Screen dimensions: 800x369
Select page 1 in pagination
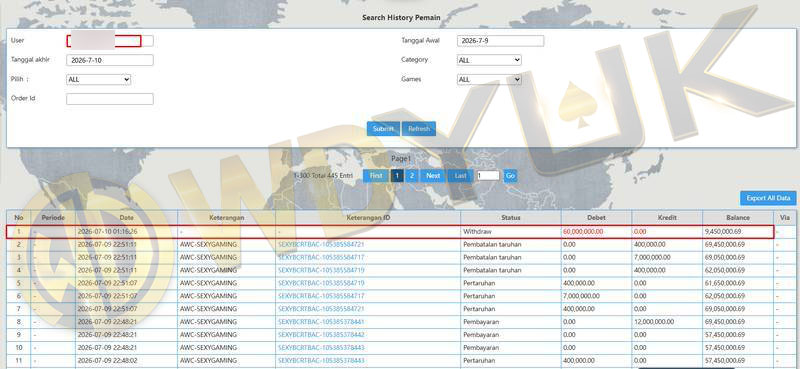tap(397, 176)
